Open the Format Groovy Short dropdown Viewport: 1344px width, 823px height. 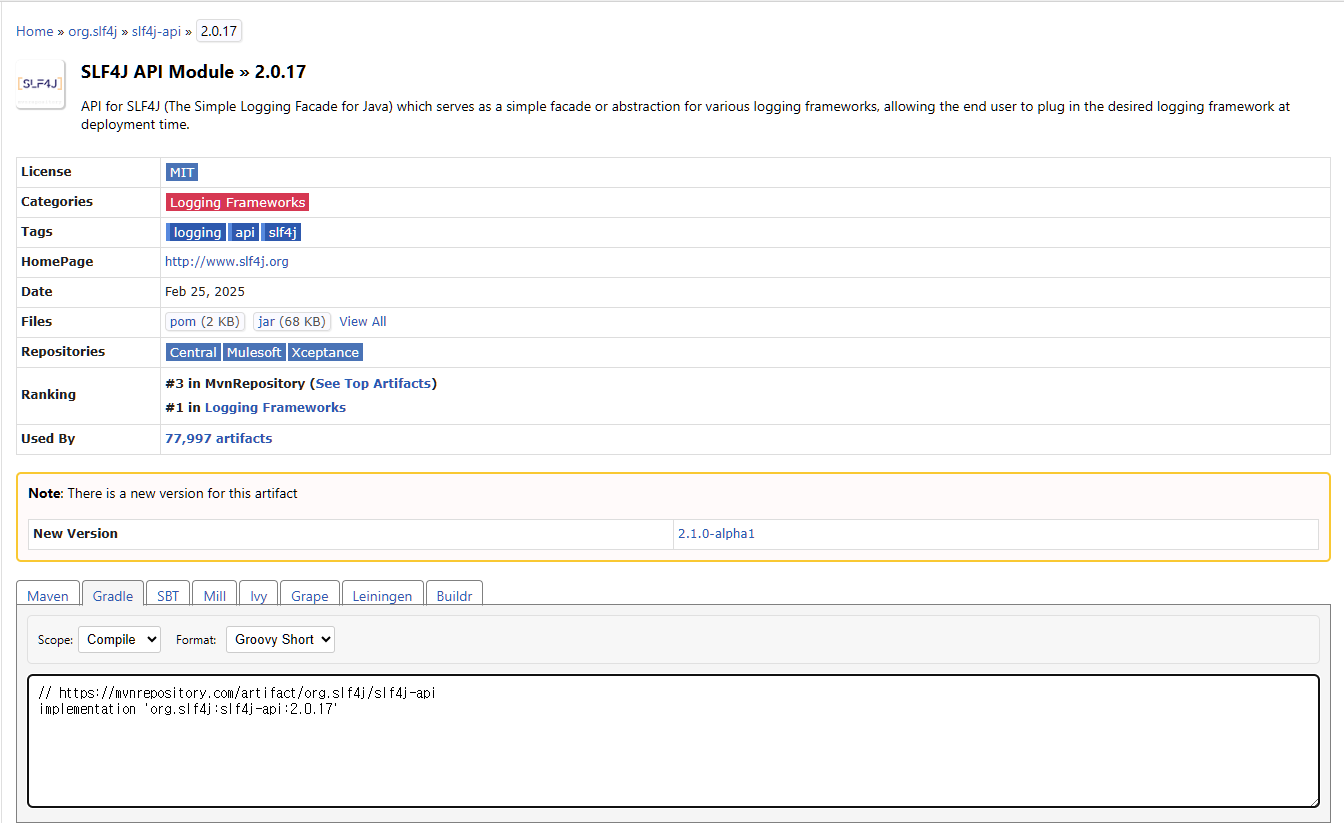(280, 639)
